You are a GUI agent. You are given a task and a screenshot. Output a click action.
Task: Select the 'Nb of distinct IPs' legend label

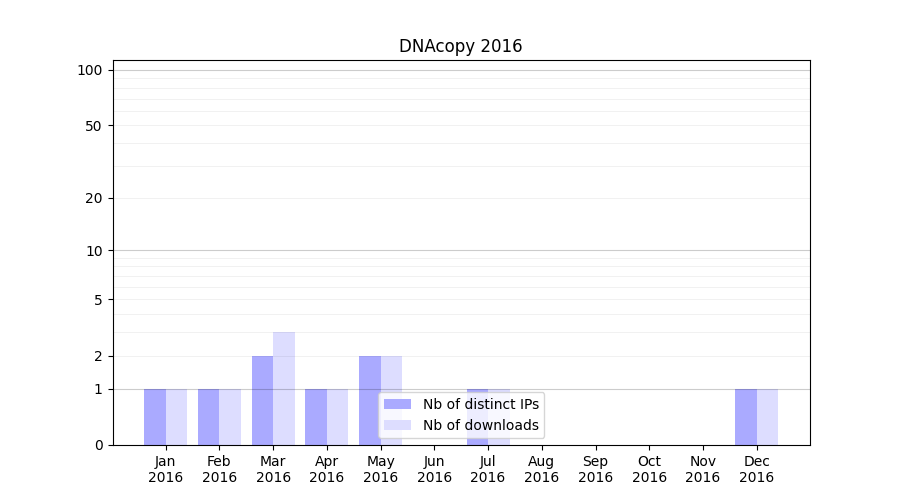480,404
